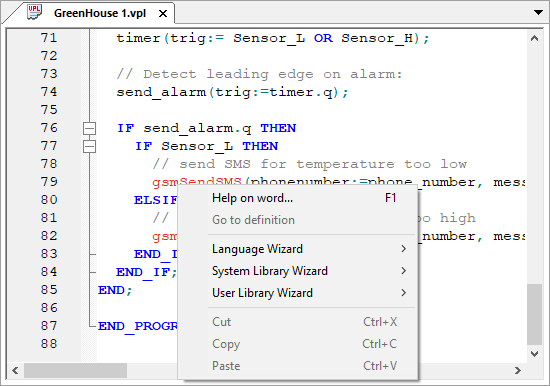Click the User Library Wizard submenu arrow
550x386 pixels.
(404, 293)
